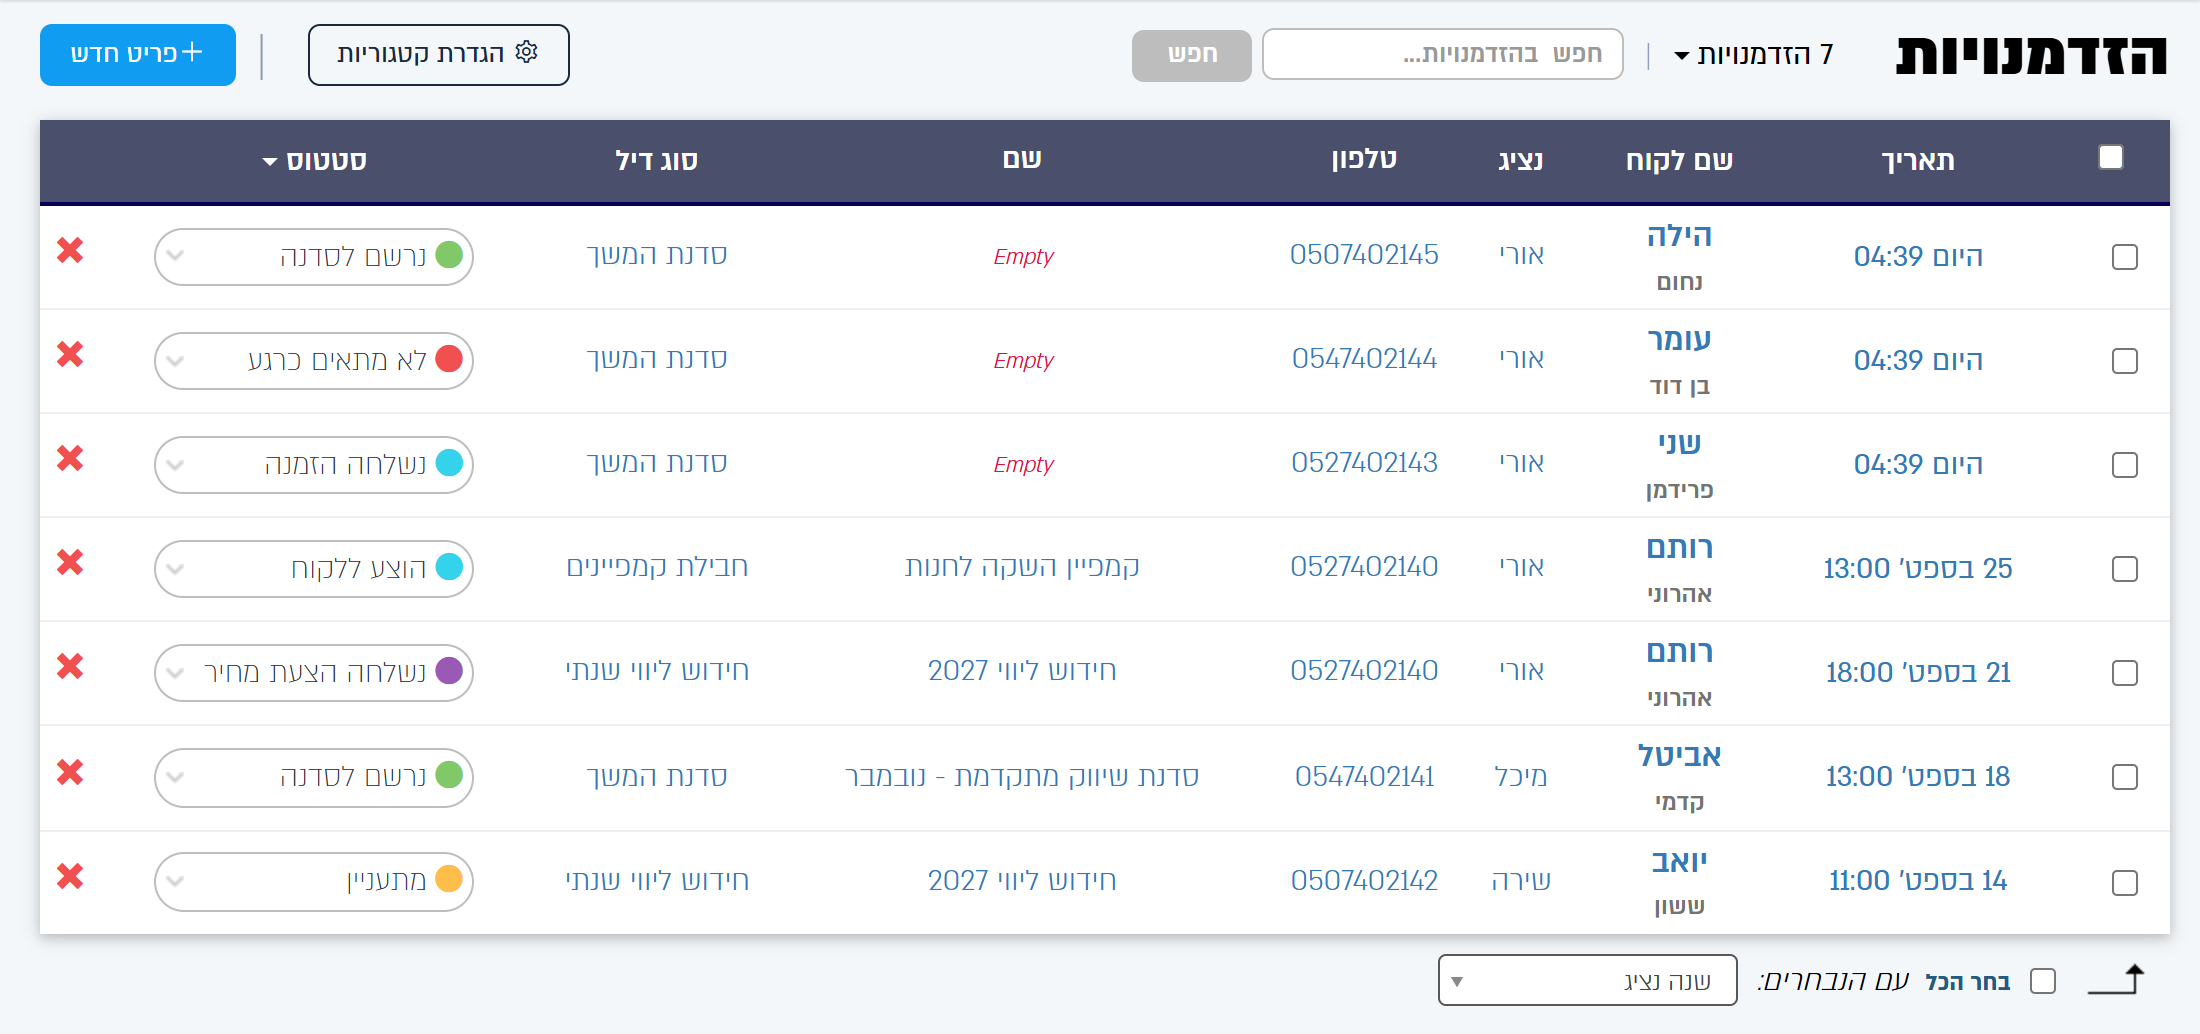Click the grey חפש search button
Screen dimensions: 2200x1034
[1192, 55]
